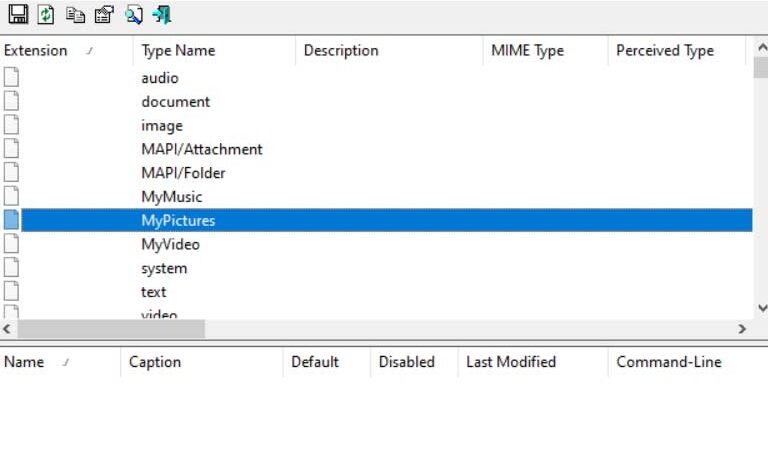Click the file icon of the MAPI/Attachment row

(11, 148)
